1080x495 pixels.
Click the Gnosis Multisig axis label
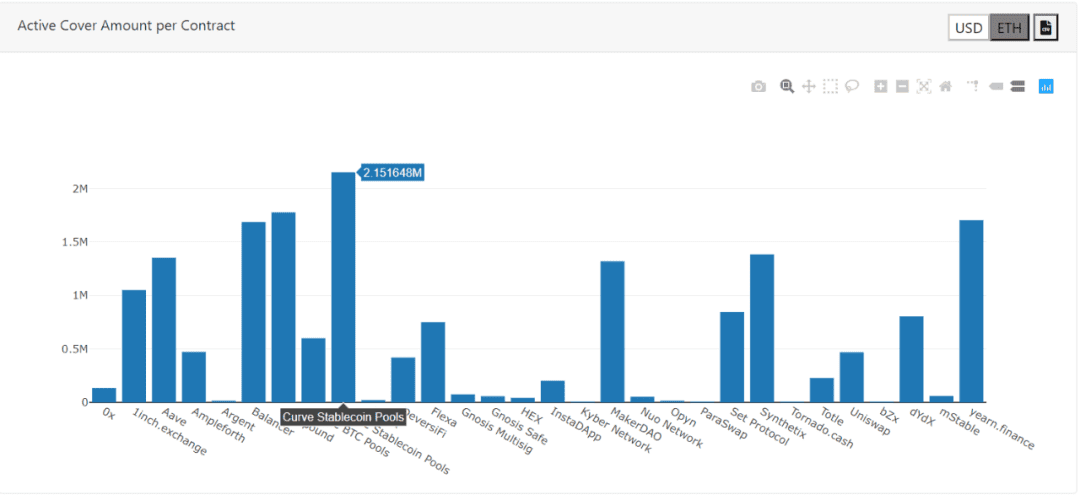(x=497, y=432)
